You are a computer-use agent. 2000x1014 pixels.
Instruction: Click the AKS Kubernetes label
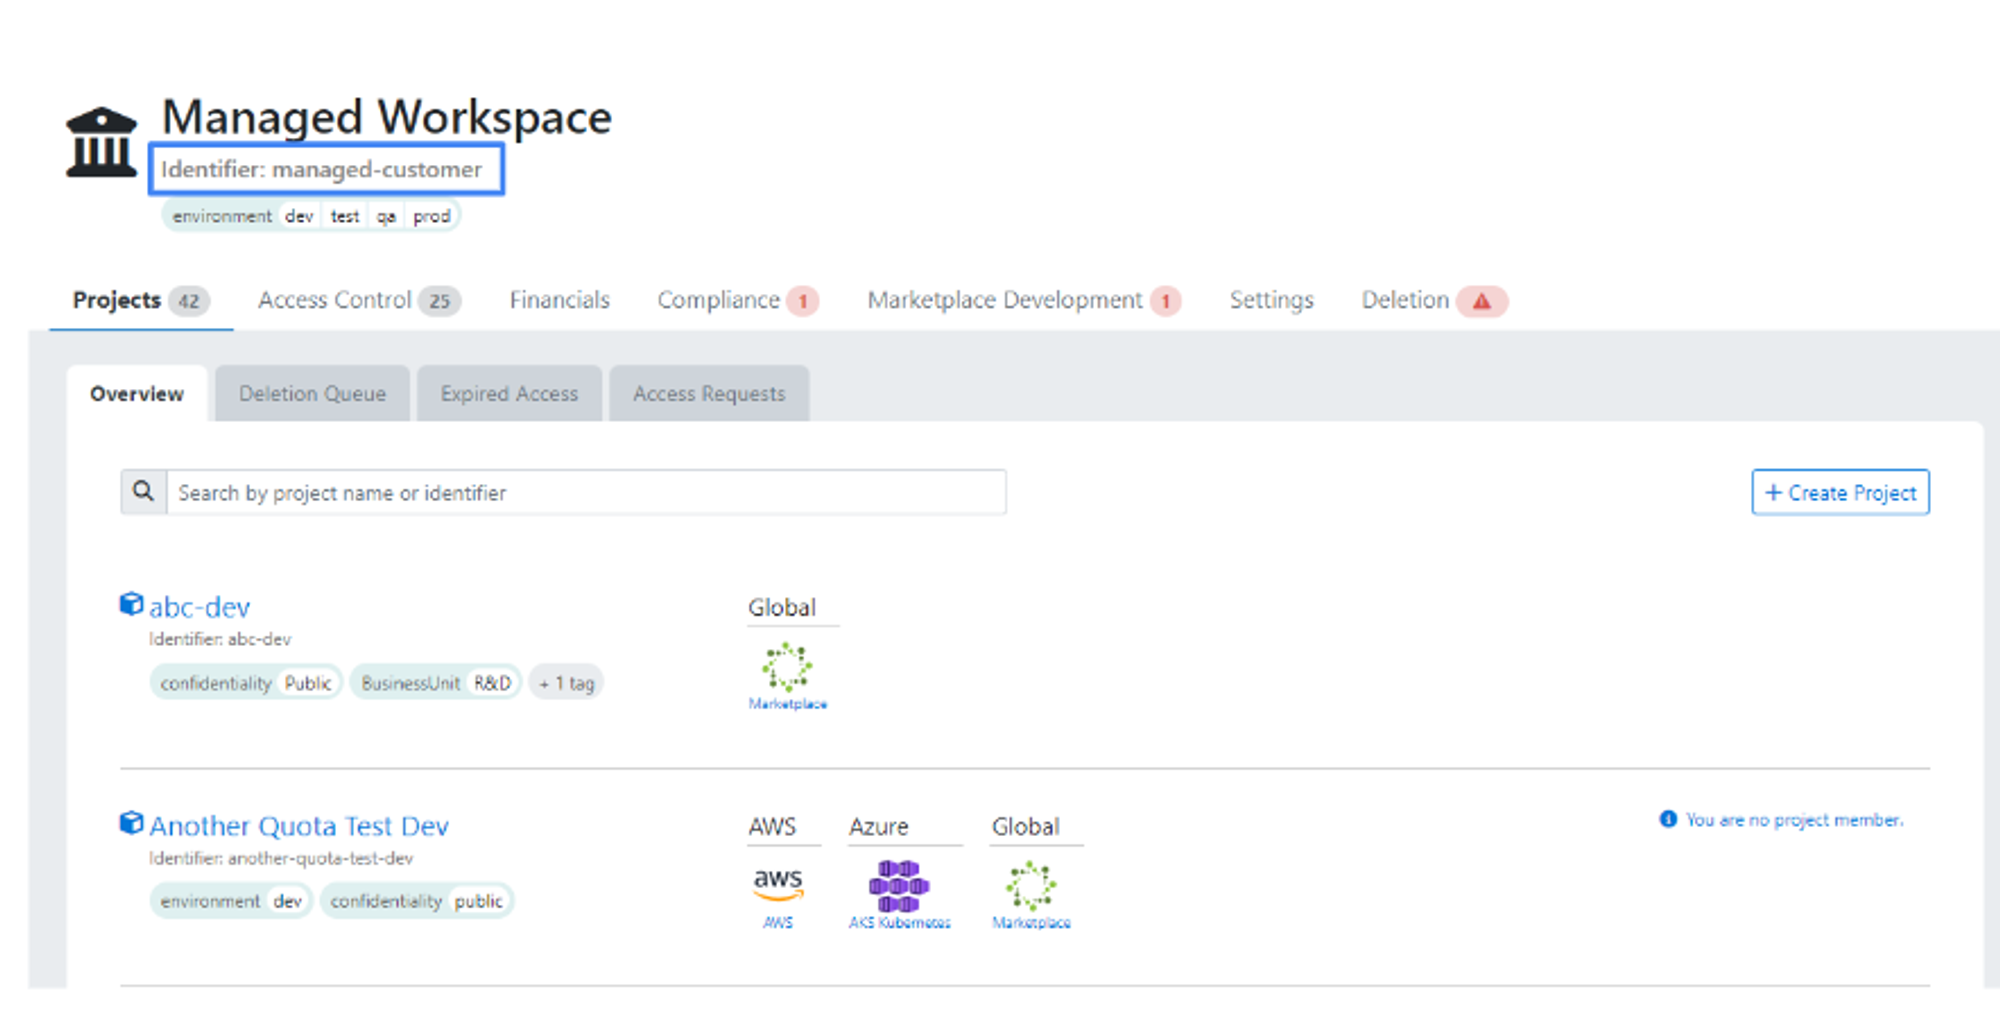click(900, 923)
